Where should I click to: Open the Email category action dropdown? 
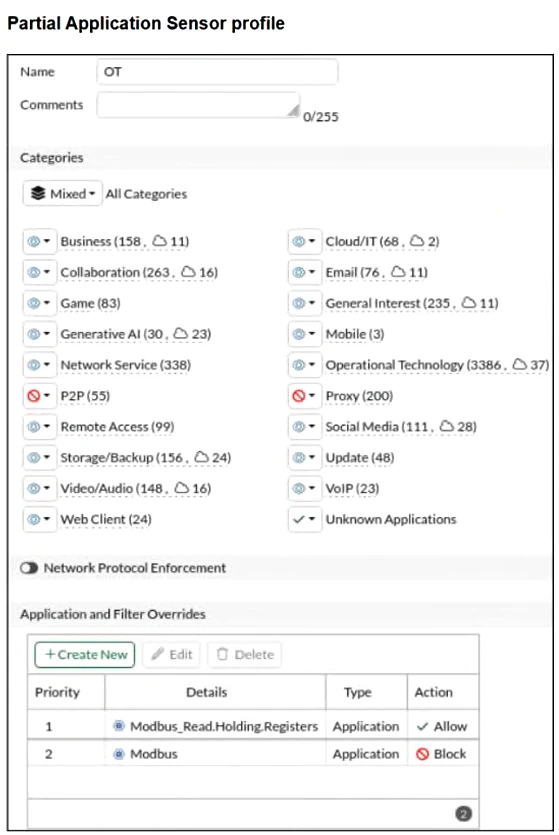coord(305,272)
